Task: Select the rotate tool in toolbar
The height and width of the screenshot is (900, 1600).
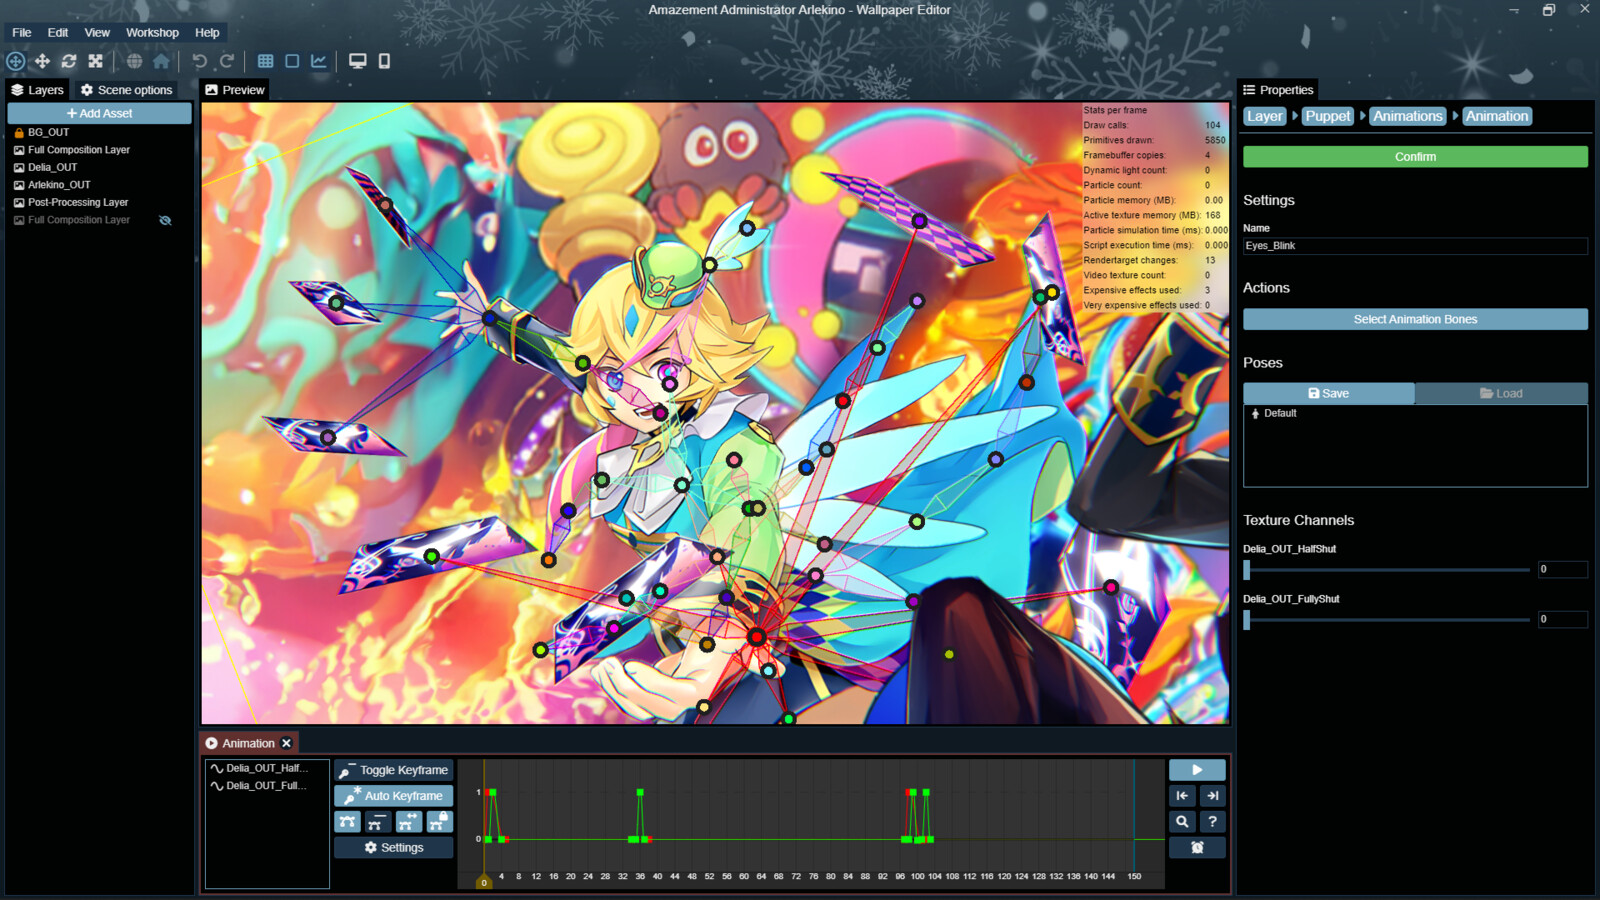Action: click(69, 61)
